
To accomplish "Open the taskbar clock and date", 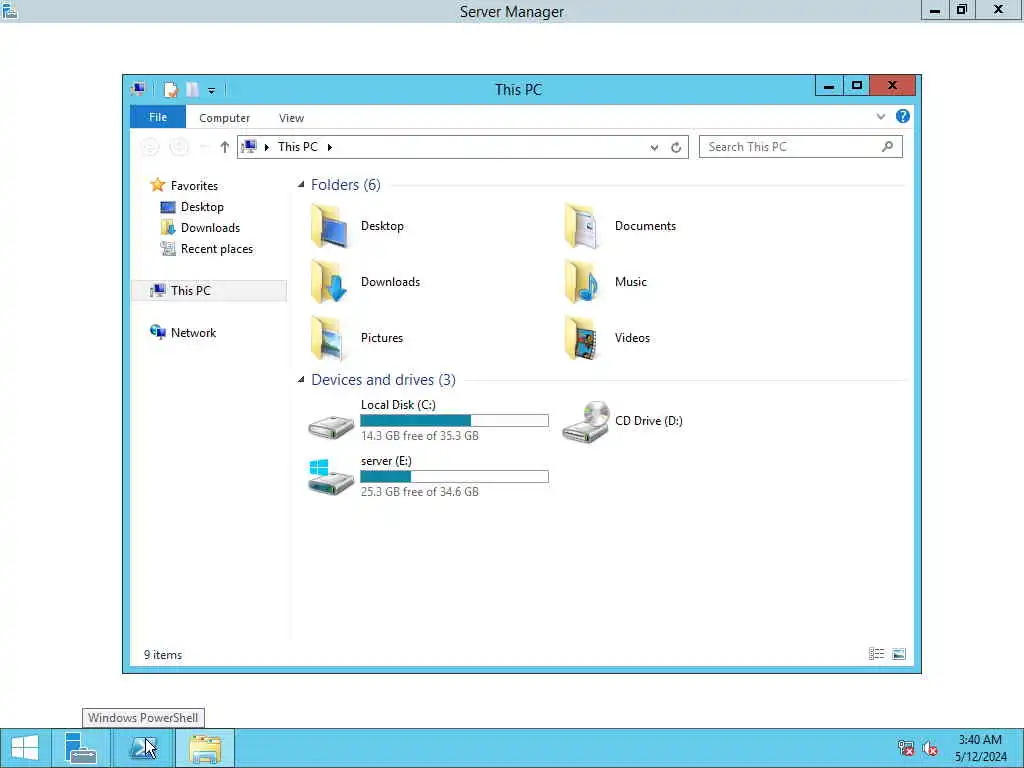I will 980,748.
